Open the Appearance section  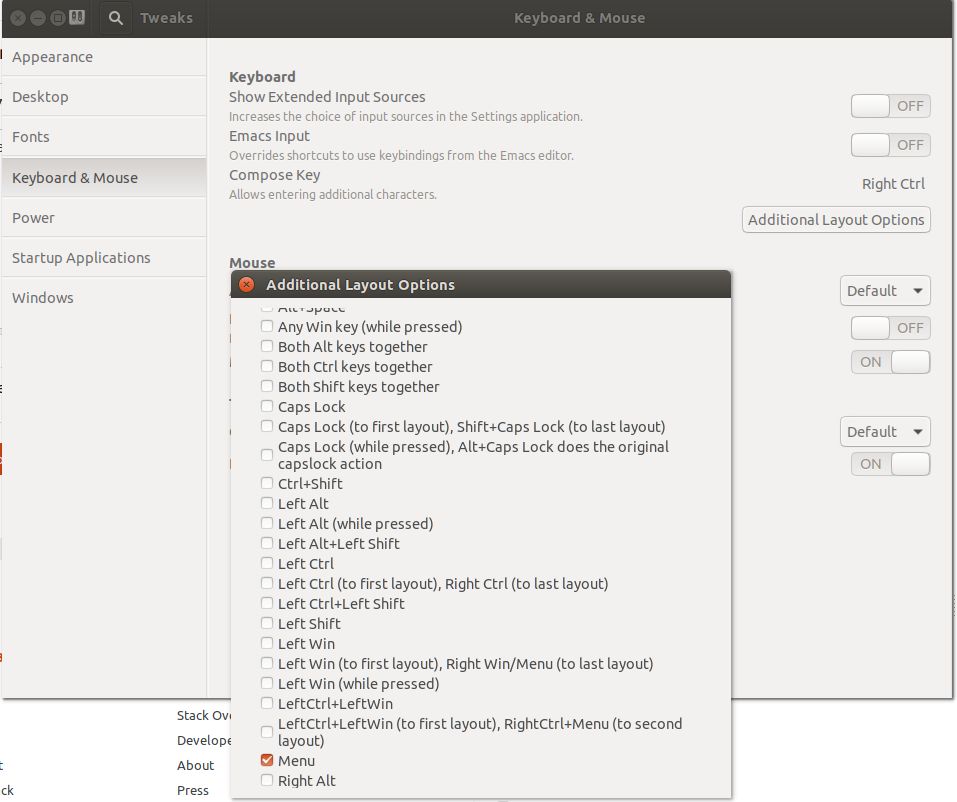[104, 57]
